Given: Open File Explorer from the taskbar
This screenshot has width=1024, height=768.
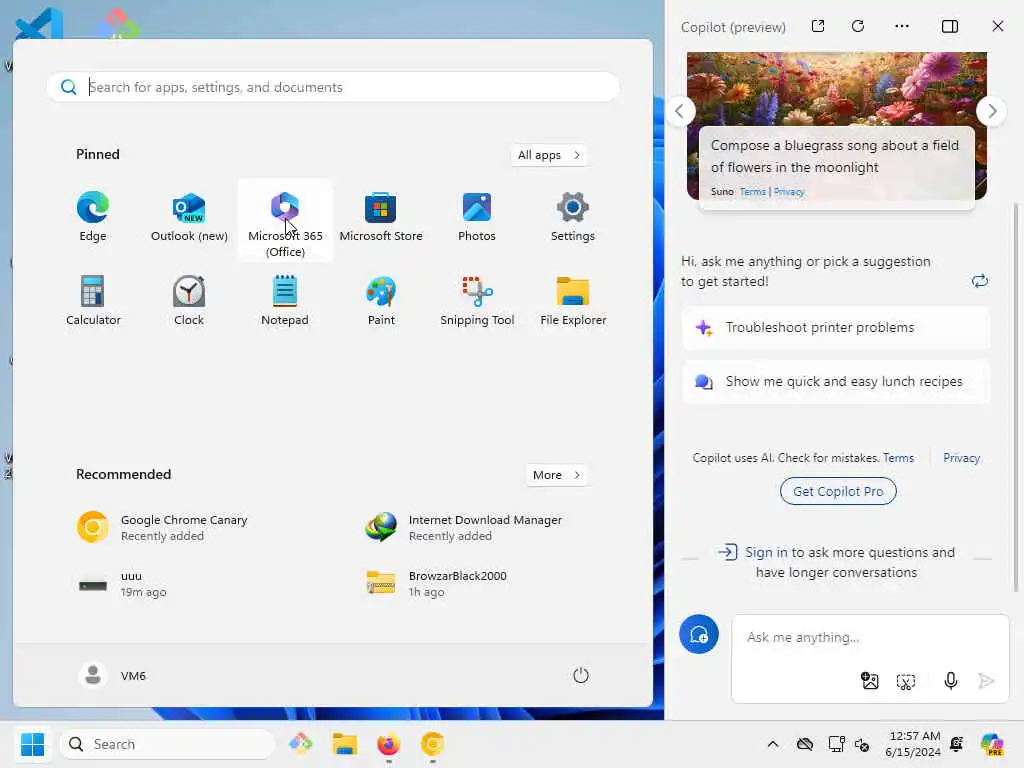Looking at the screenshot, I should [x=344, y=744].
